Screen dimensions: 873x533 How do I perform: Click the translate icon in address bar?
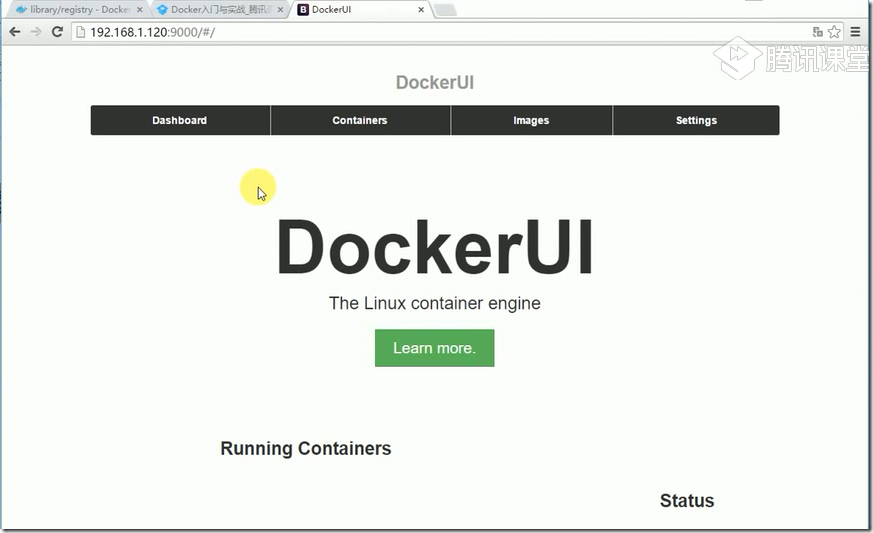click(x=817, y=32)
